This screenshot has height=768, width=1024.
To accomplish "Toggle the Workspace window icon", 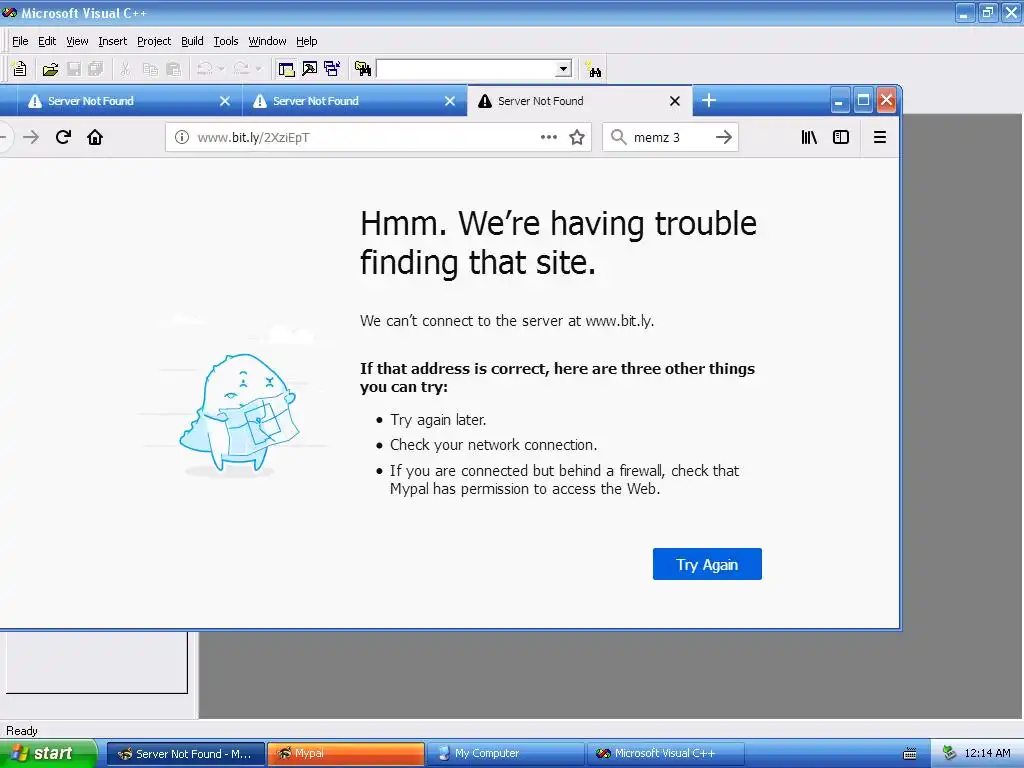I will pos(286,69).
